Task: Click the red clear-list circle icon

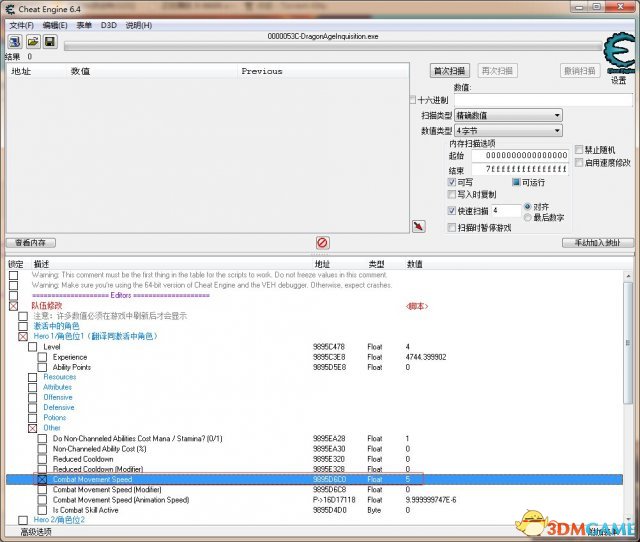Action: pos(322,243)
